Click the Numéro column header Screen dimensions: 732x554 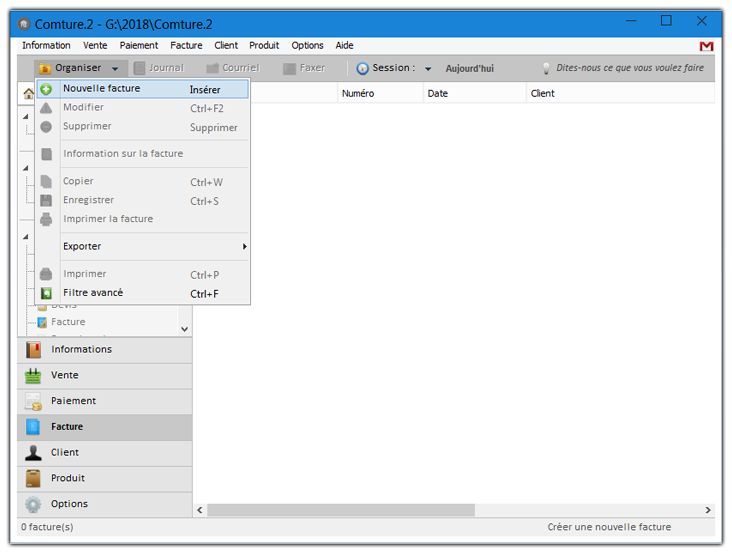point(358,93)
